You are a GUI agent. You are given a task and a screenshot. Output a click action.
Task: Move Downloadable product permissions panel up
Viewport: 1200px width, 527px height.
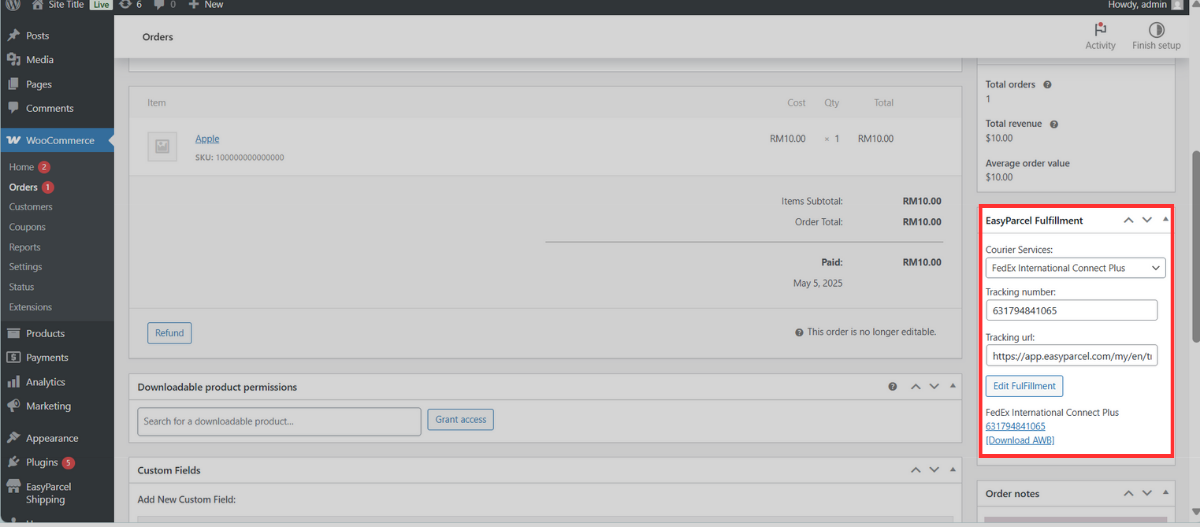click(914, 387)
